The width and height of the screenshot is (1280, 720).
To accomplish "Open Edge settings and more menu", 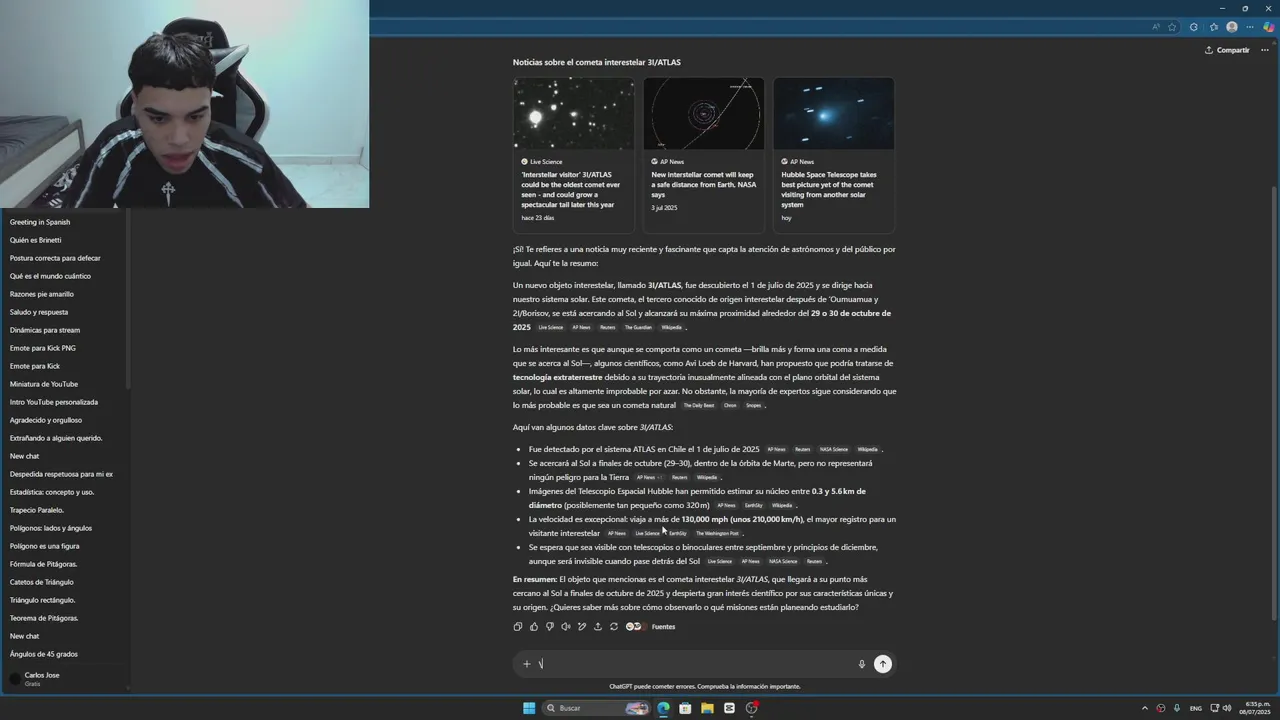I will (1249, 27).
